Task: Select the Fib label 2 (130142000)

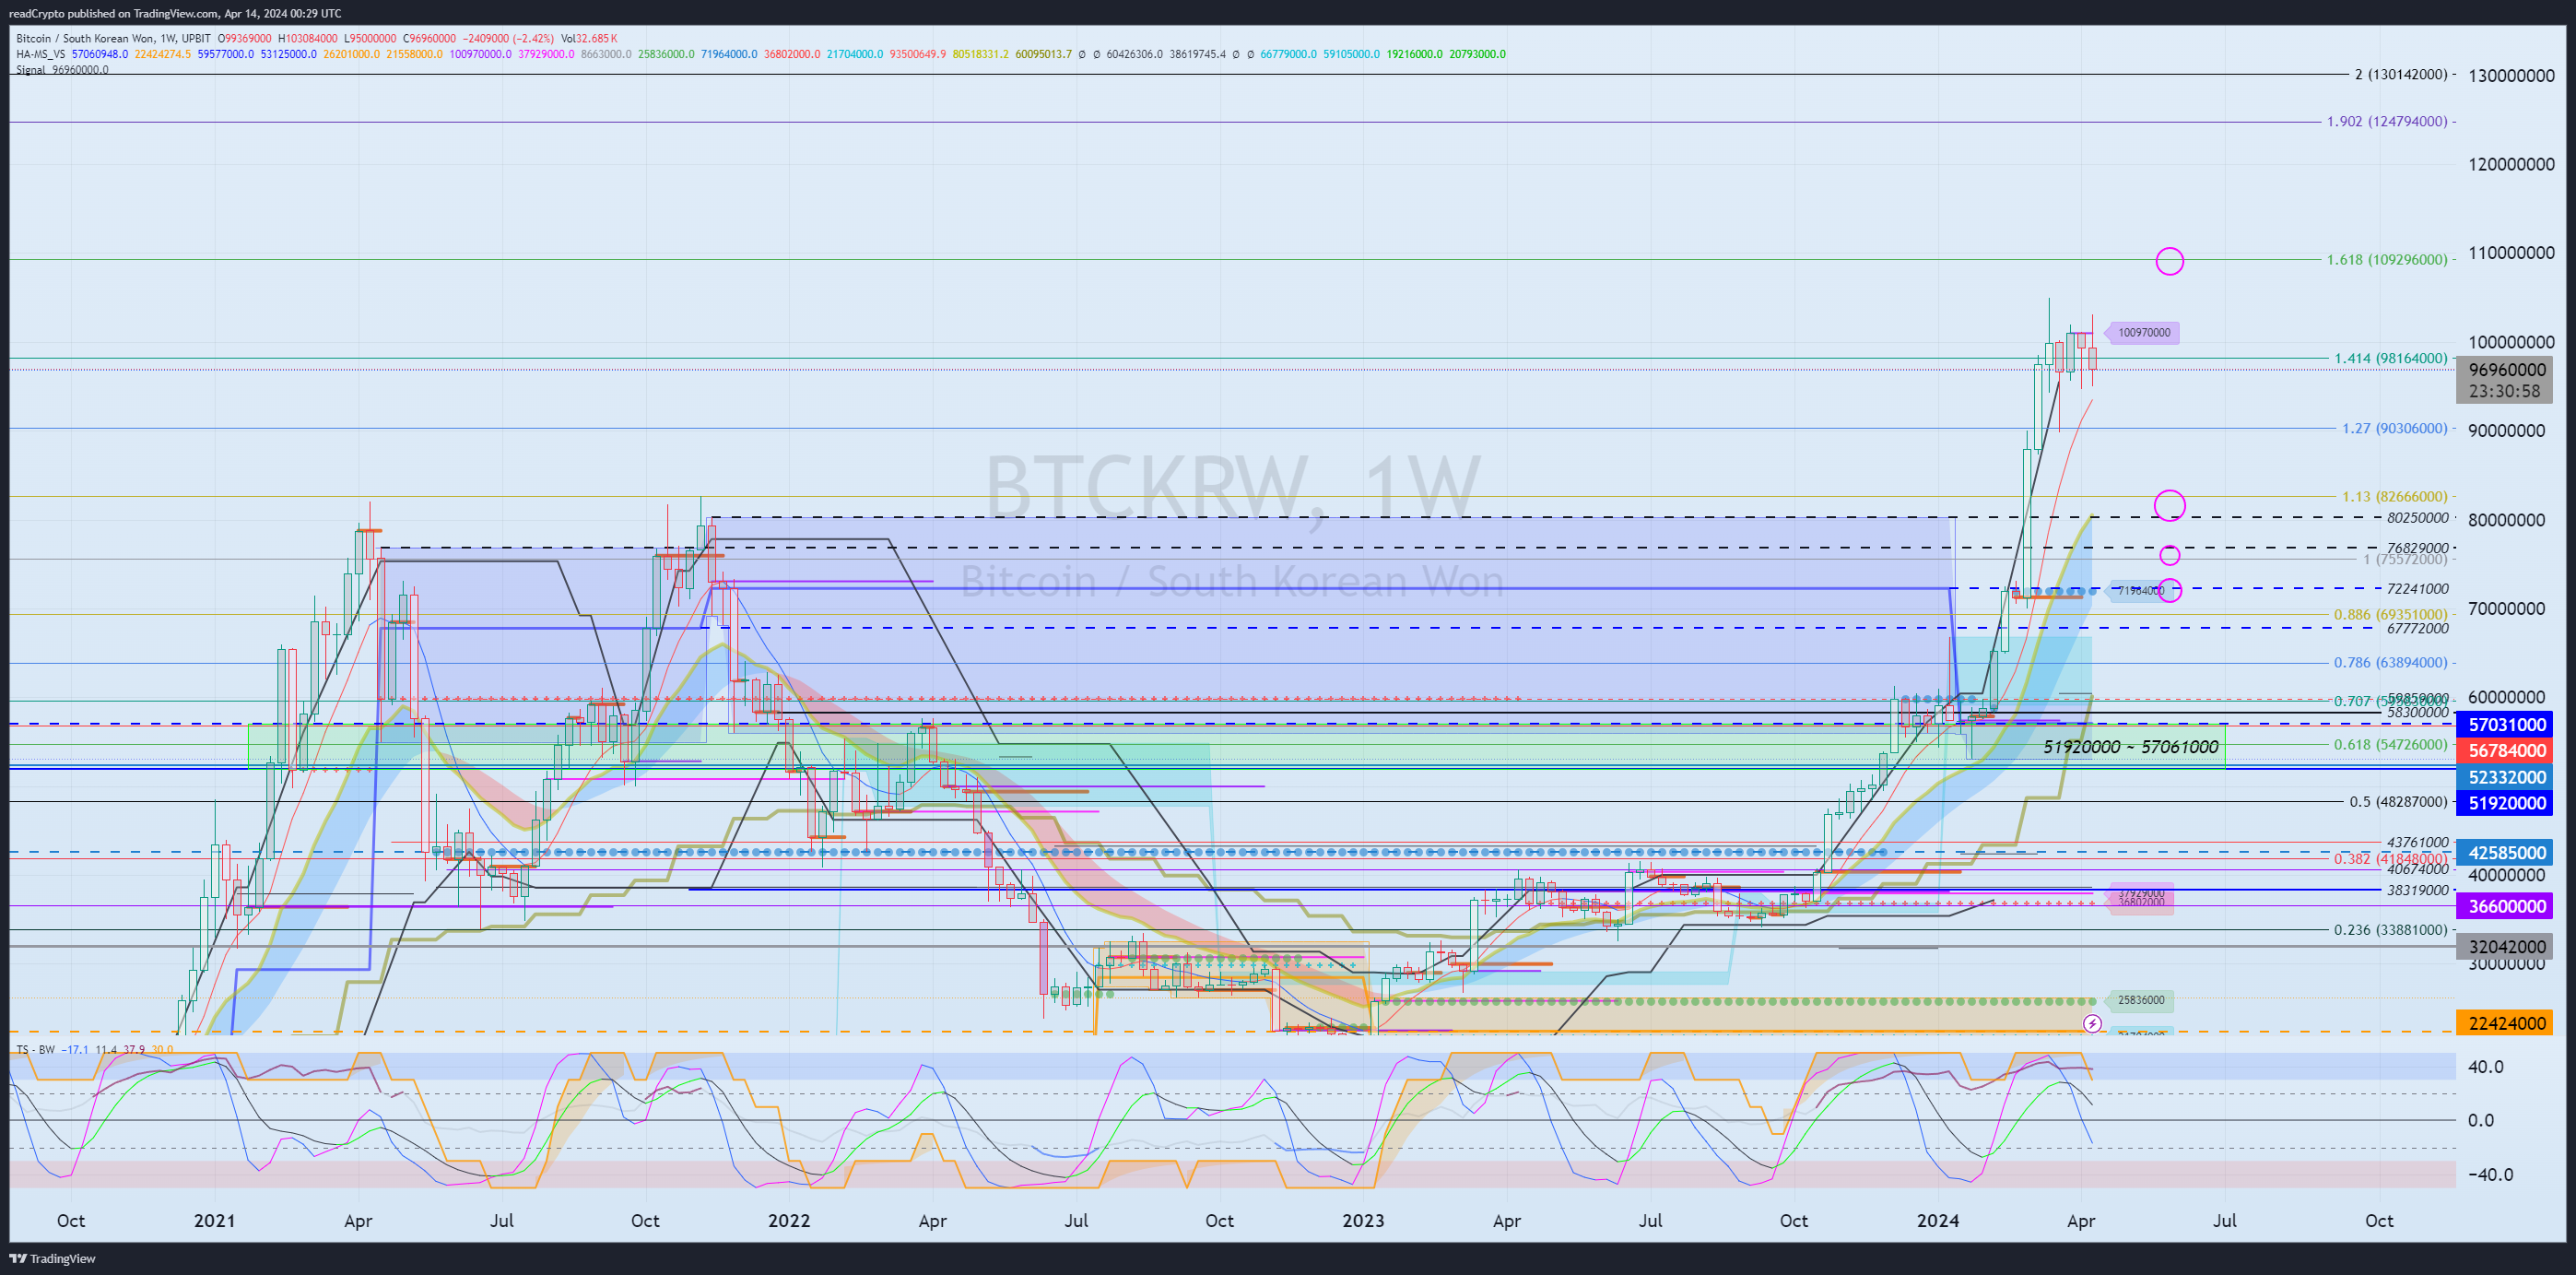Action: point(2401,74)
